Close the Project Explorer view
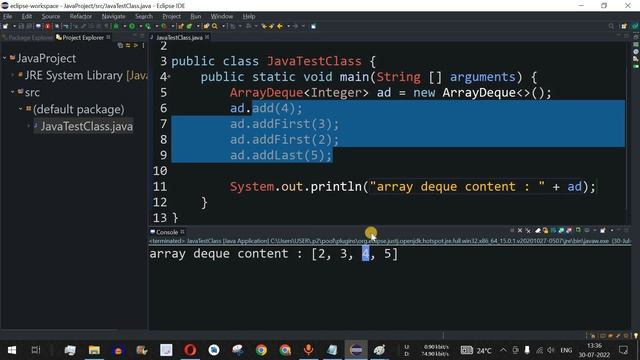Image resolution: width=640 pixels, height=360 pixels. (108, 37)
